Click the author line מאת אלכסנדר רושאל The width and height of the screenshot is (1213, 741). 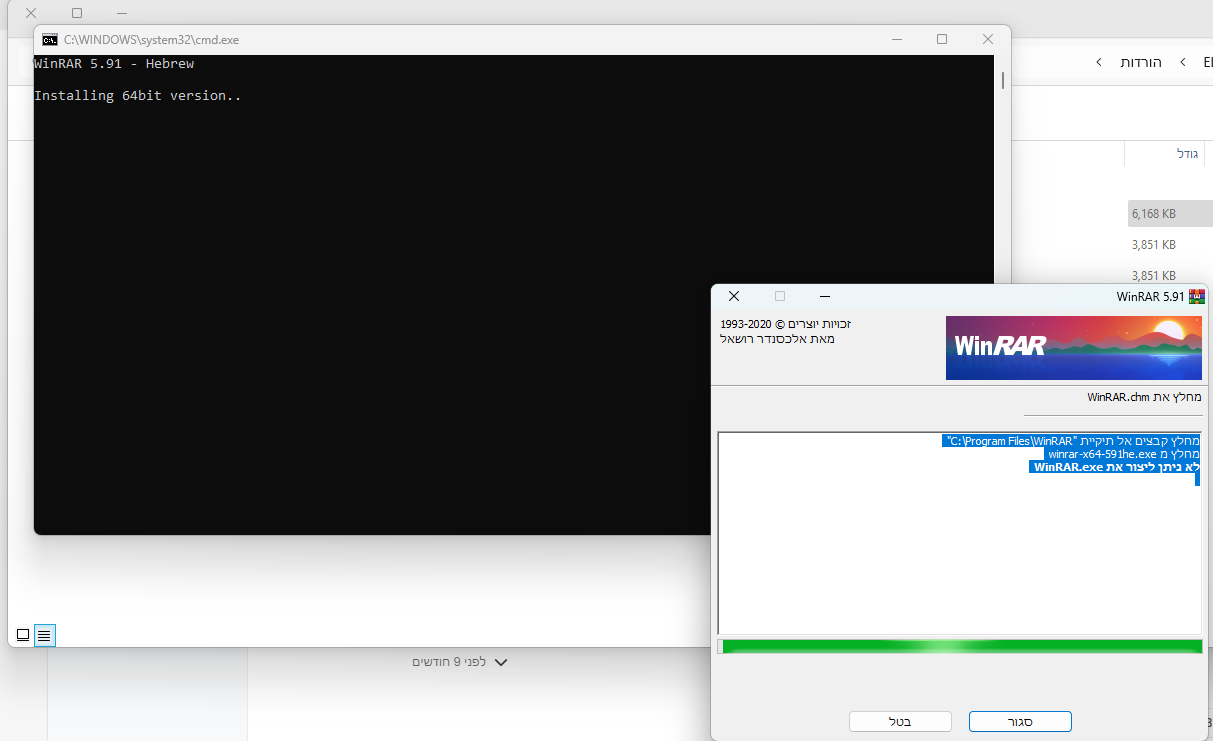(777, 339)
